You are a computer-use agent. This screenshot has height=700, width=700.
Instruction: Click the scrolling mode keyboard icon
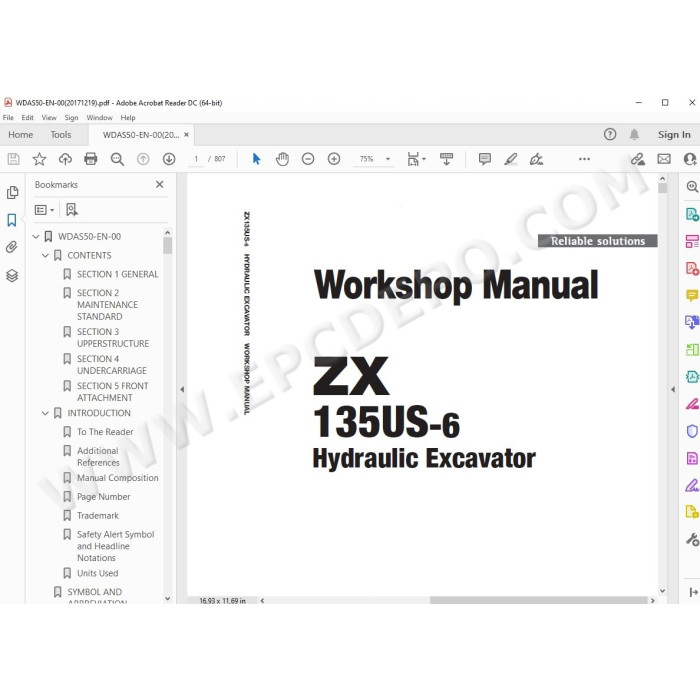tap(446, 159)
